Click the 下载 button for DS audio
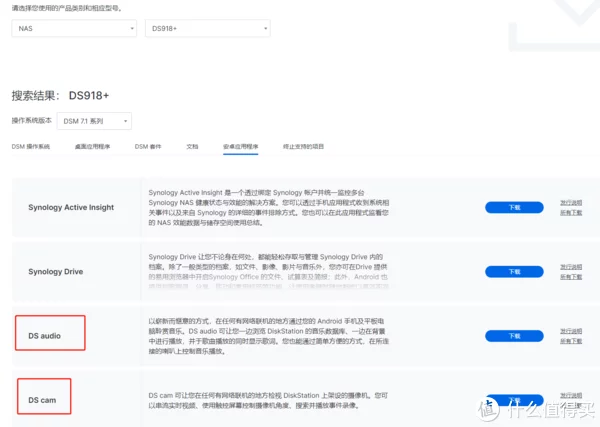The width and height of the screenshot is (600, 427). point(514,336)
